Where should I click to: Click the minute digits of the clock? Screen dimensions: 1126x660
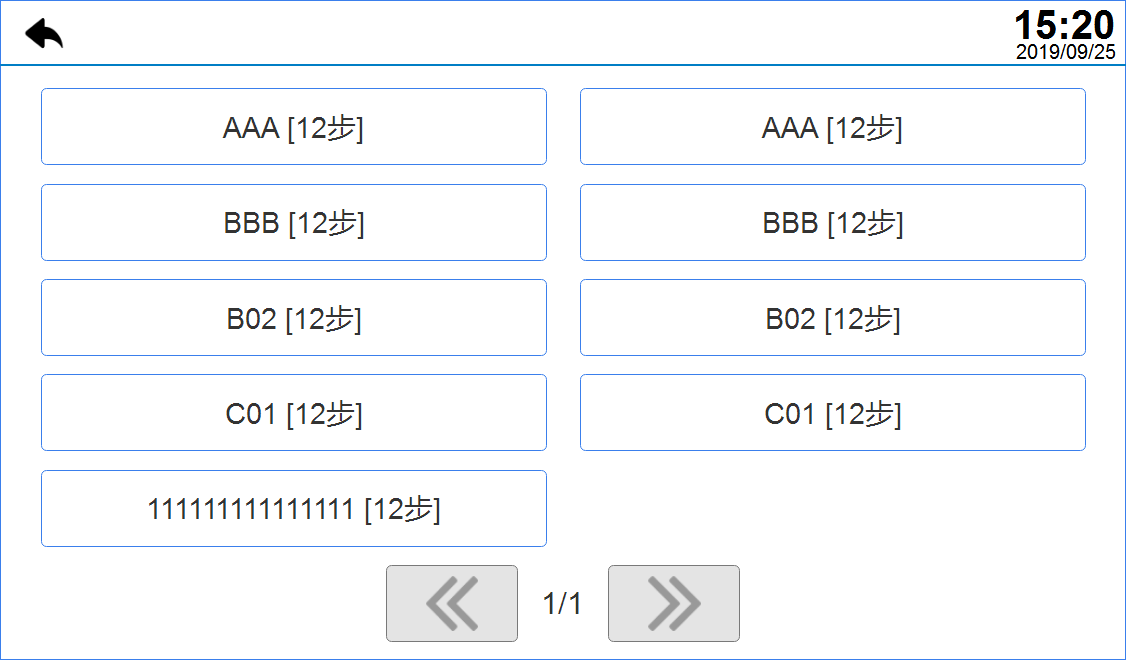point(1092,25)
